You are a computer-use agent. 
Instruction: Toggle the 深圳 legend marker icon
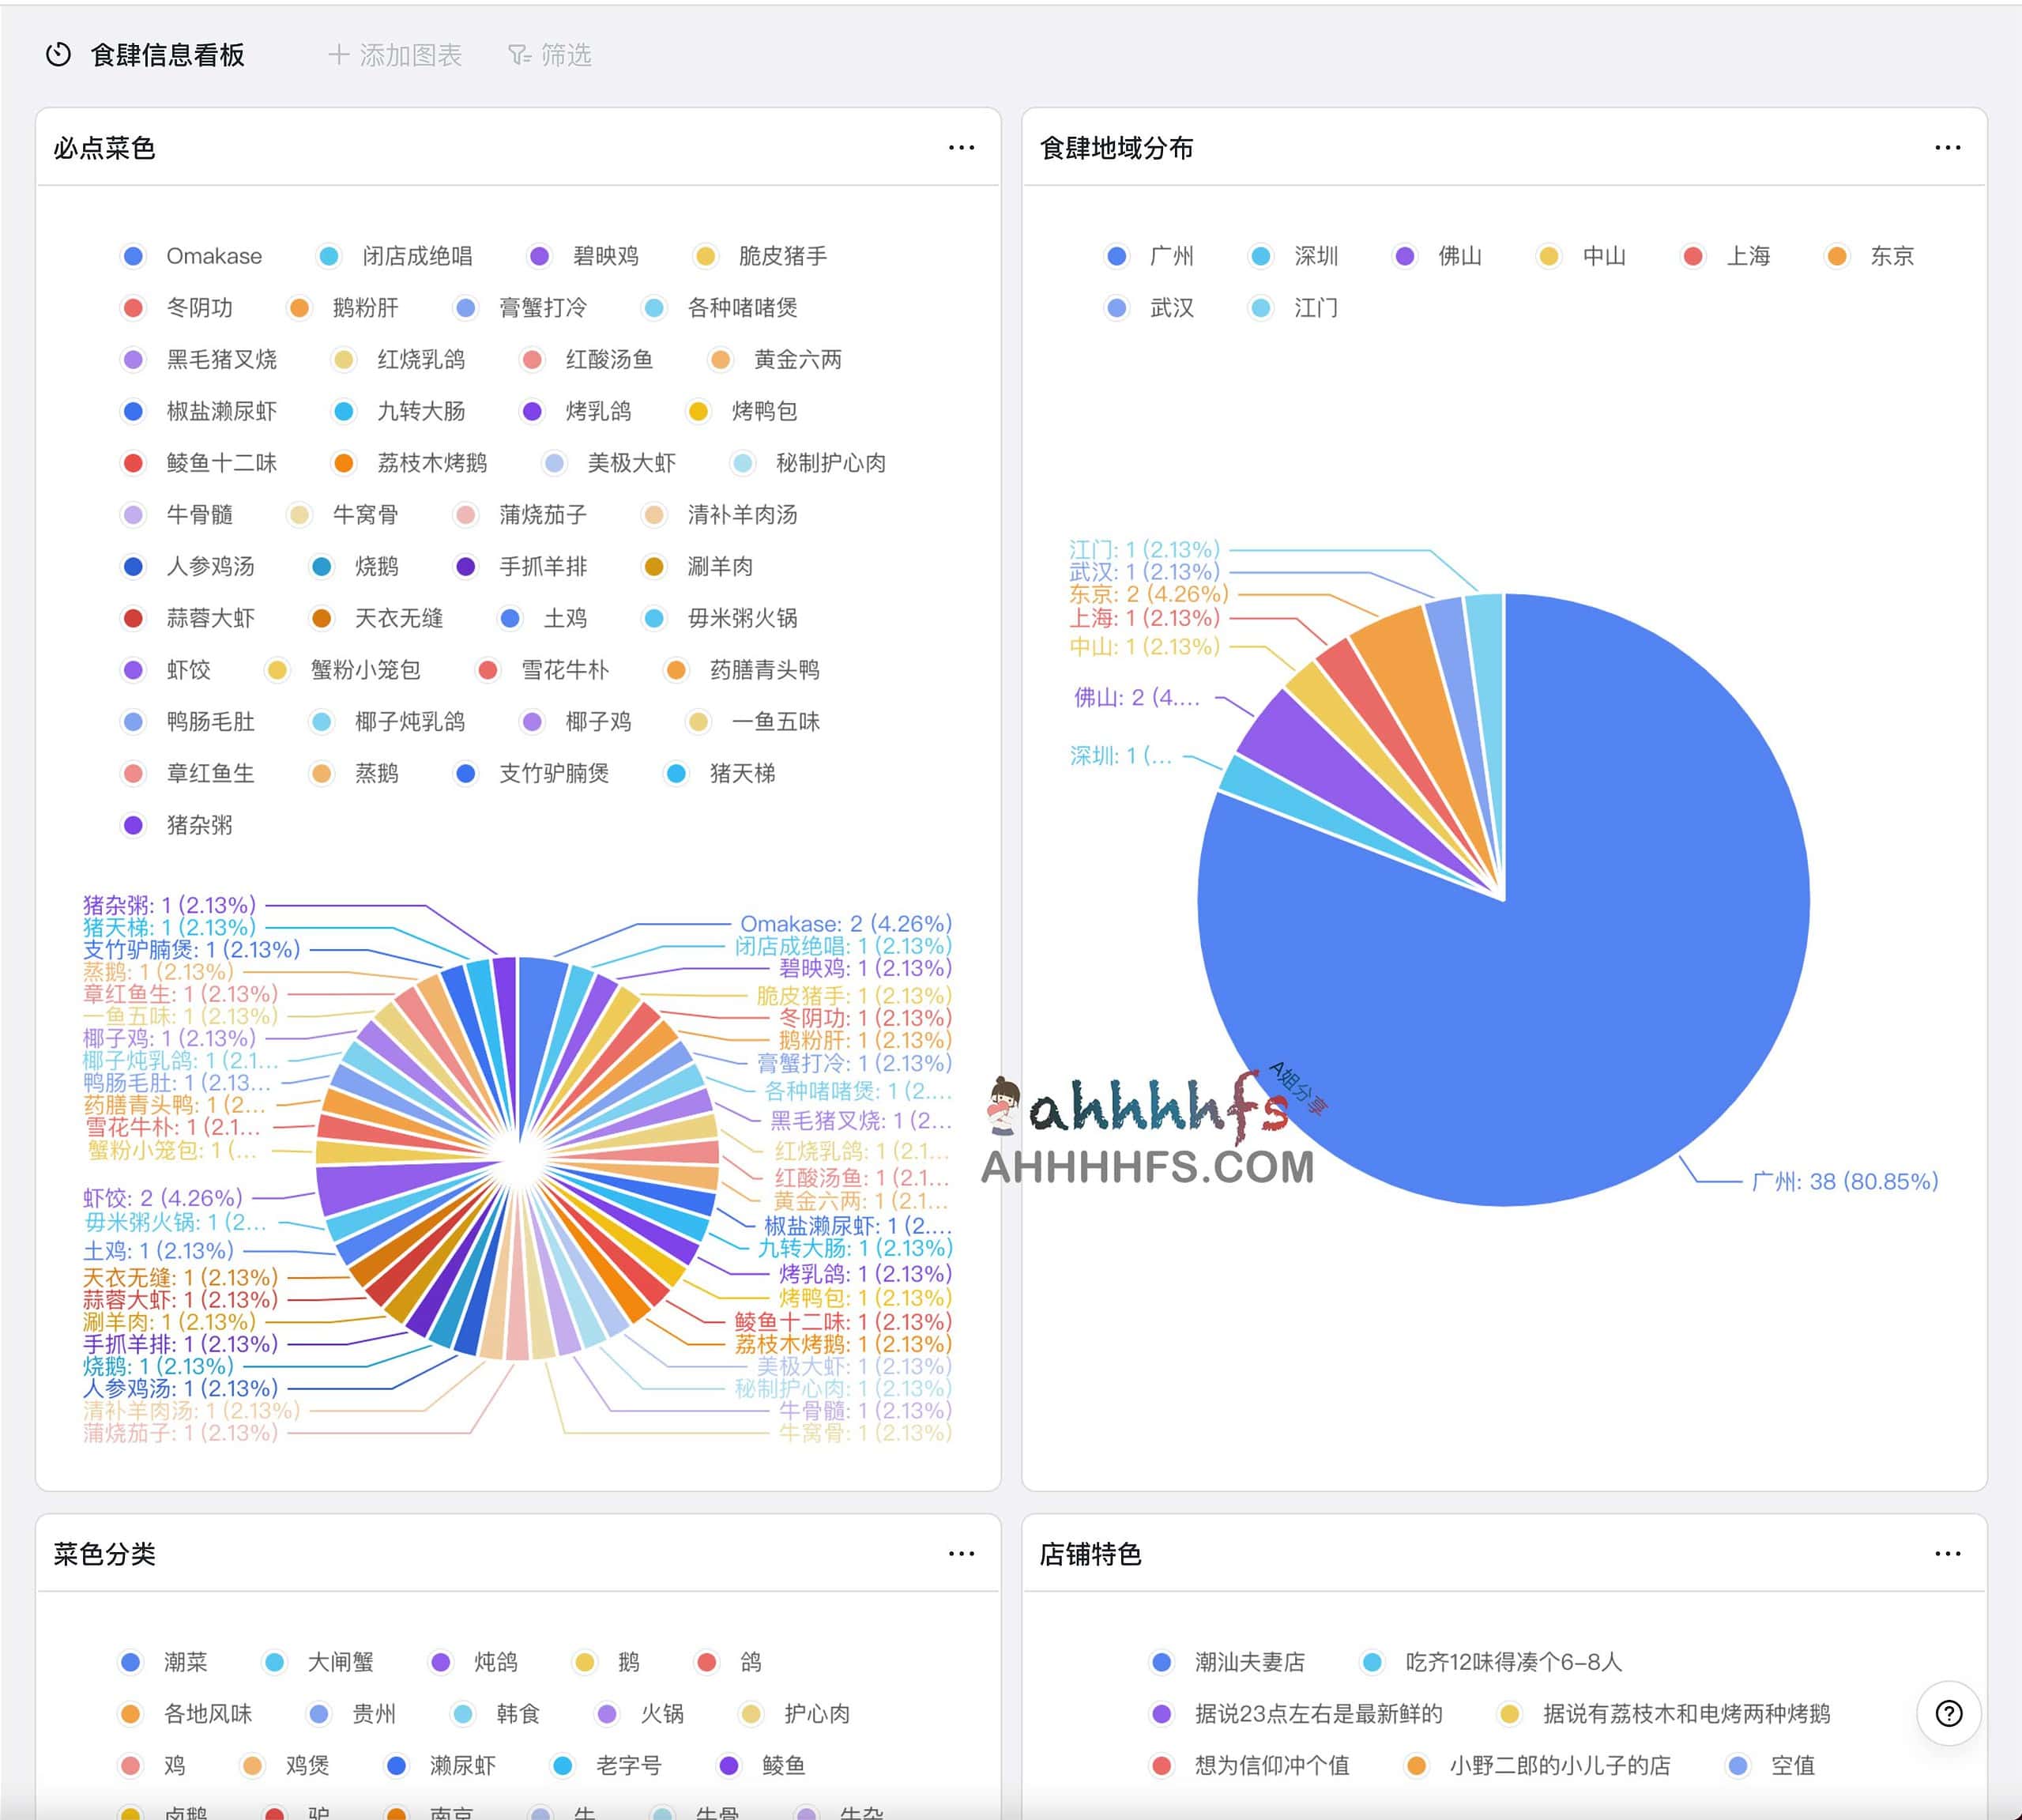1261,256
